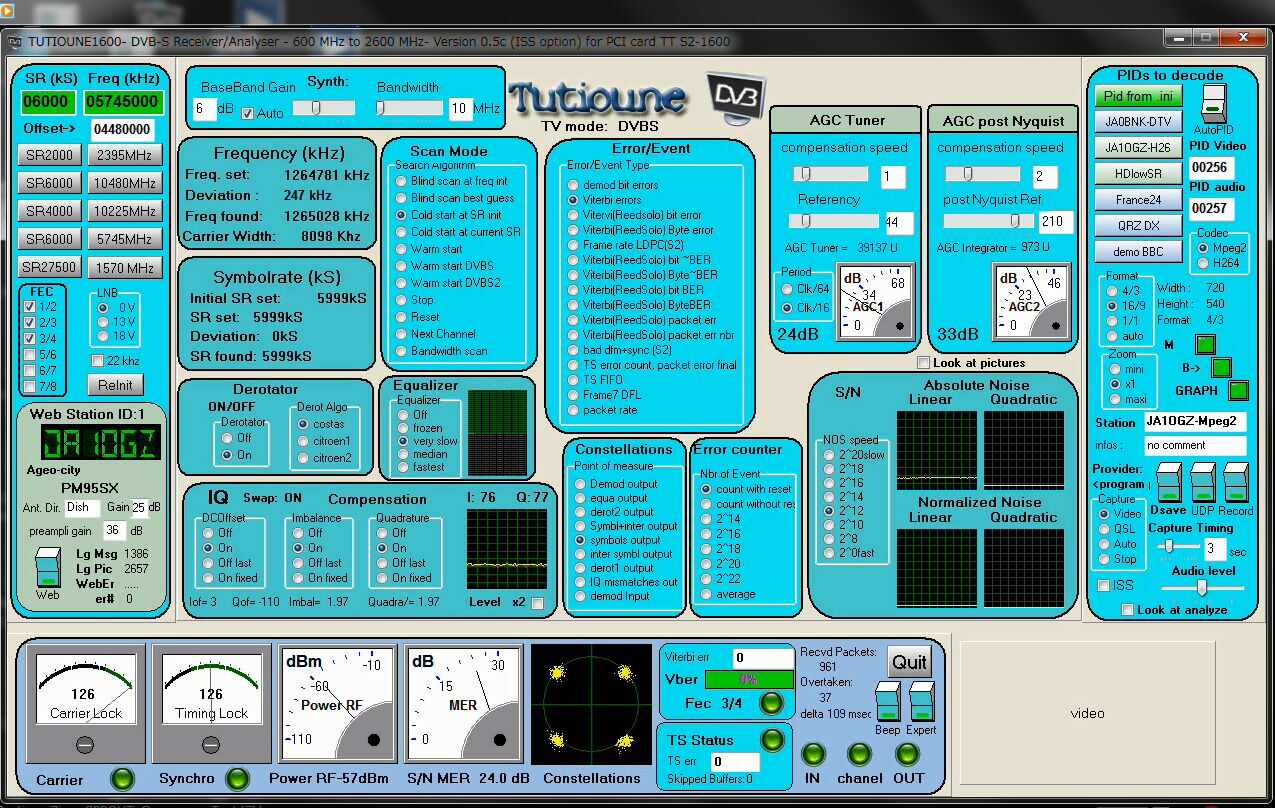
Task: Toggle the Record switch
Action: click(1236, 482)
